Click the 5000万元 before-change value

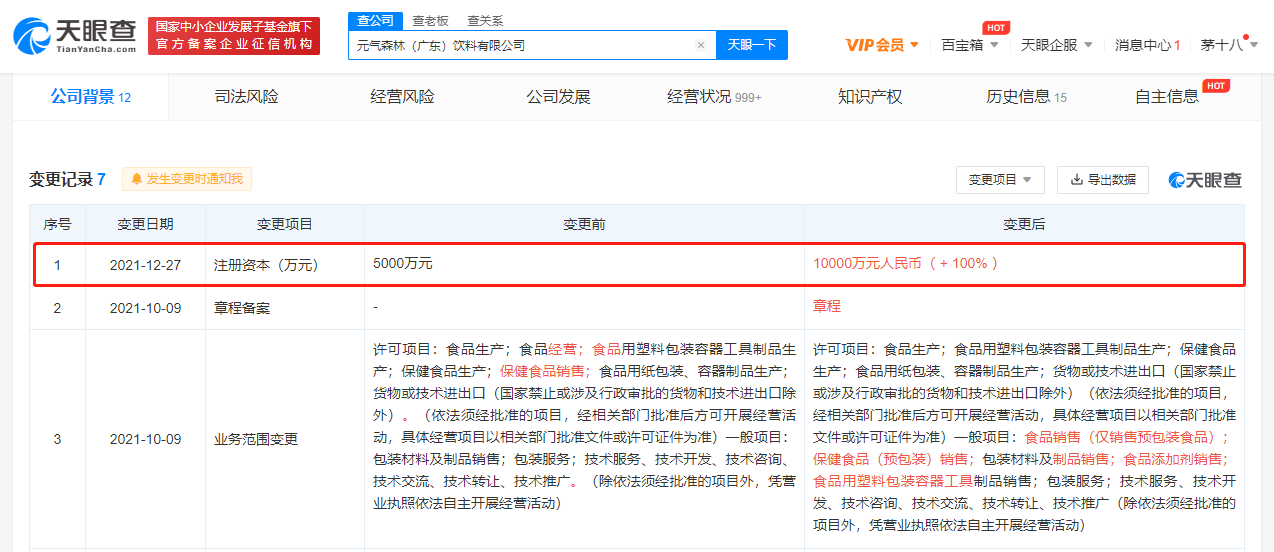(x=402, y=264)
